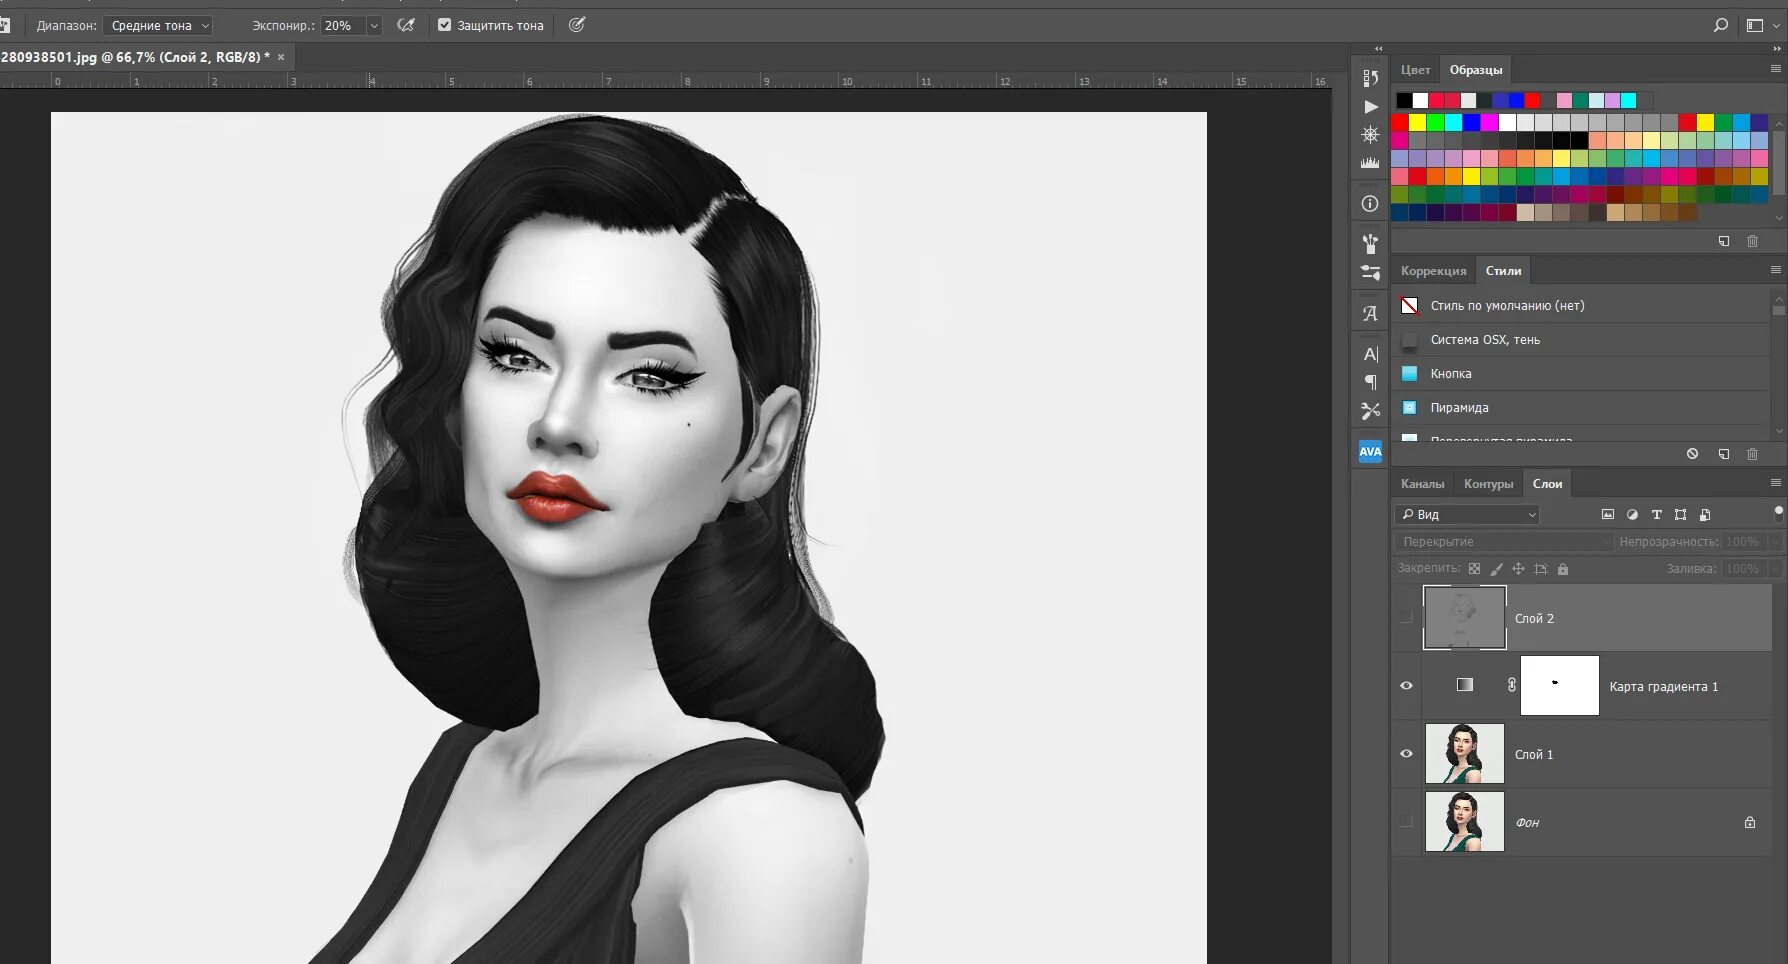Screen dimensions: 1788x964
Task: Select the Фон layer thumbnail
Action: pos(1464,821)
